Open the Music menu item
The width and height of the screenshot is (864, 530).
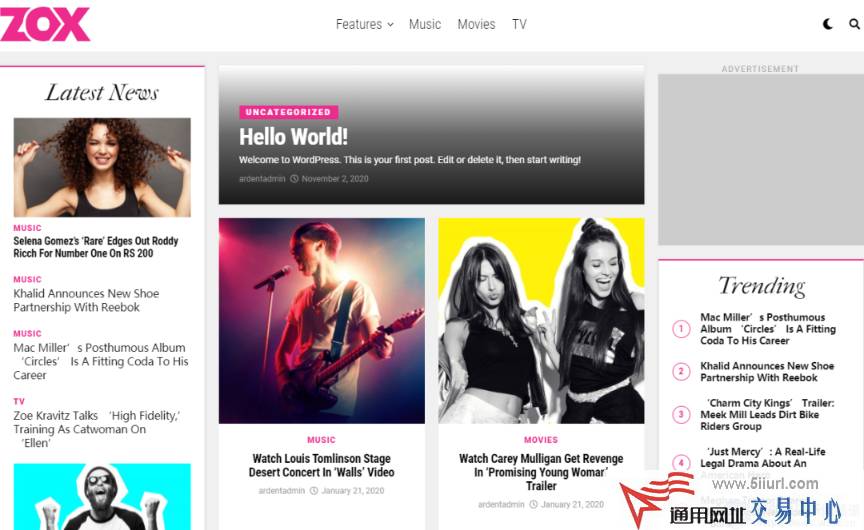point(425,24)
